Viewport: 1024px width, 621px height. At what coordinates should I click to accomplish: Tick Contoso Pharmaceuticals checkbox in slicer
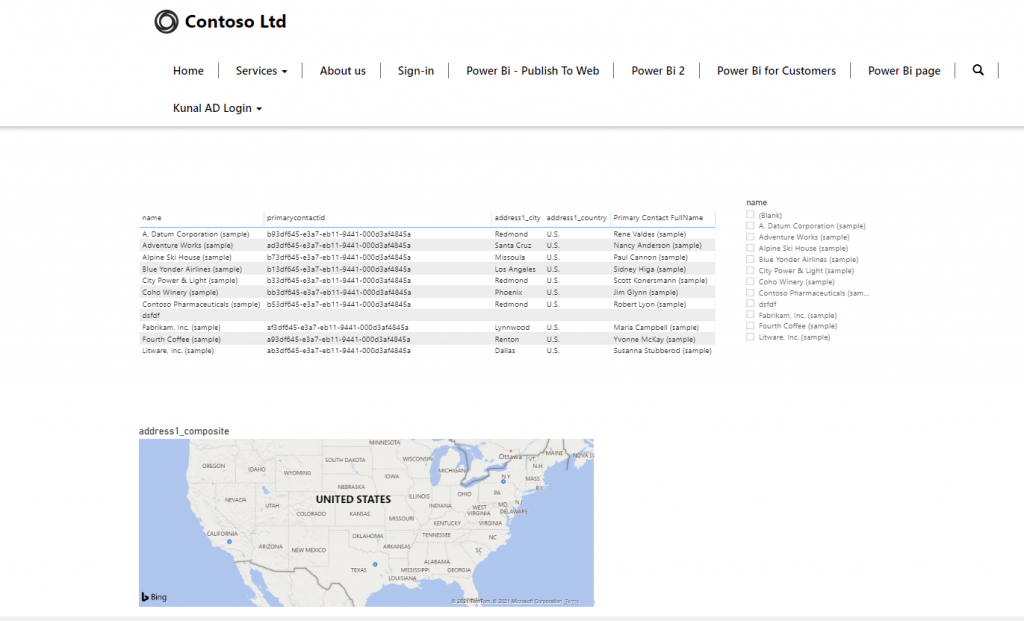750,292
